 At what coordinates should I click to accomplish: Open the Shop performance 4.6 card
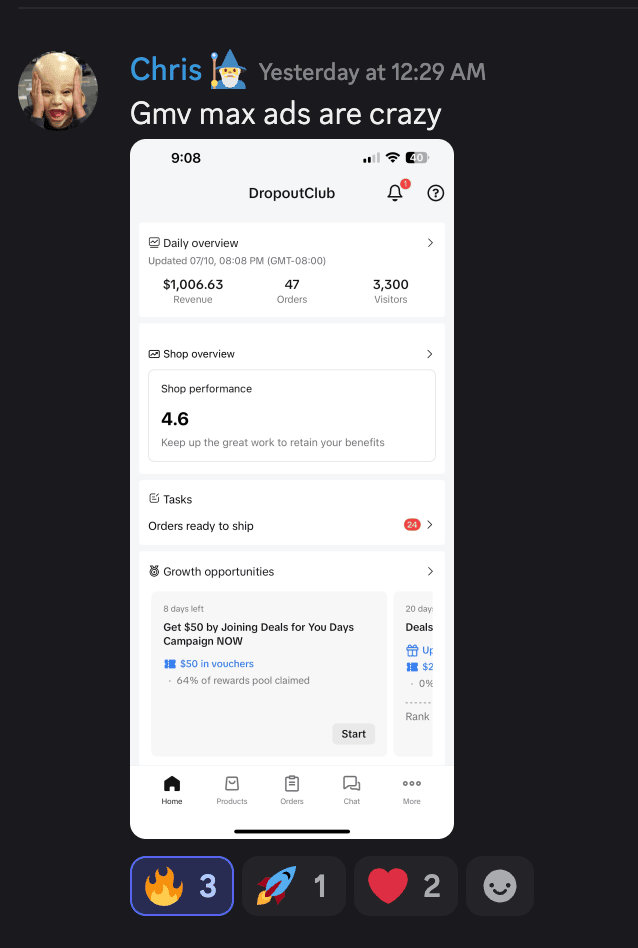(x=291, y=415)
